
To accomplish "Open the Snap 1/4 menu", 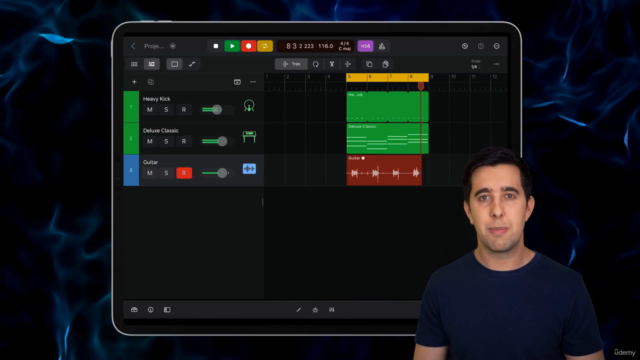I will click(x=475, y=64).
